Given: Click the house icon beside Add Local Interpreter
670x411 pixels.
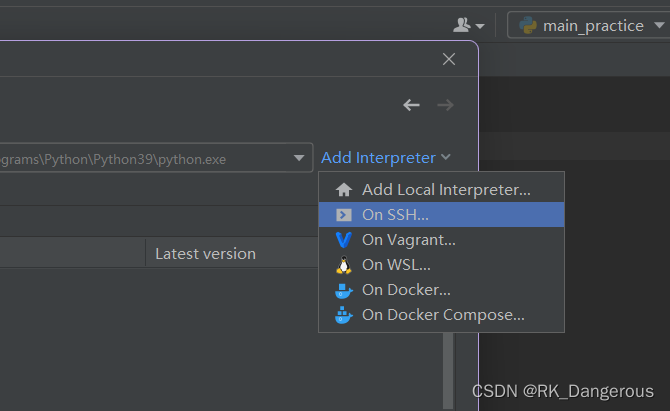Looking at the screenshot, I should click(344, 190).
